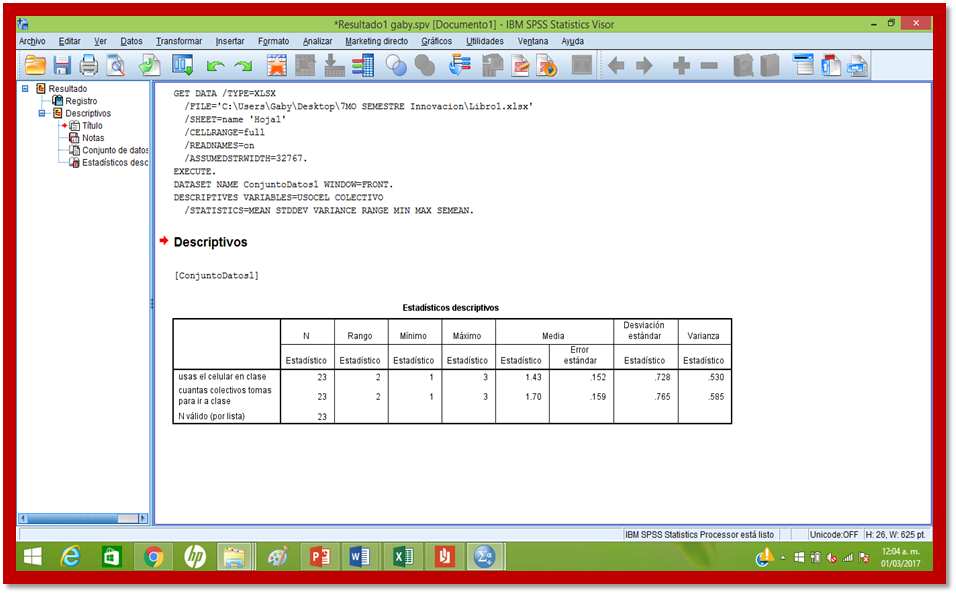The width and height of the screenshot is (956, 594).
Task: Click the blue overlapping circles toolbar icon
Action: pyautogui.click(x=396, y=65)
